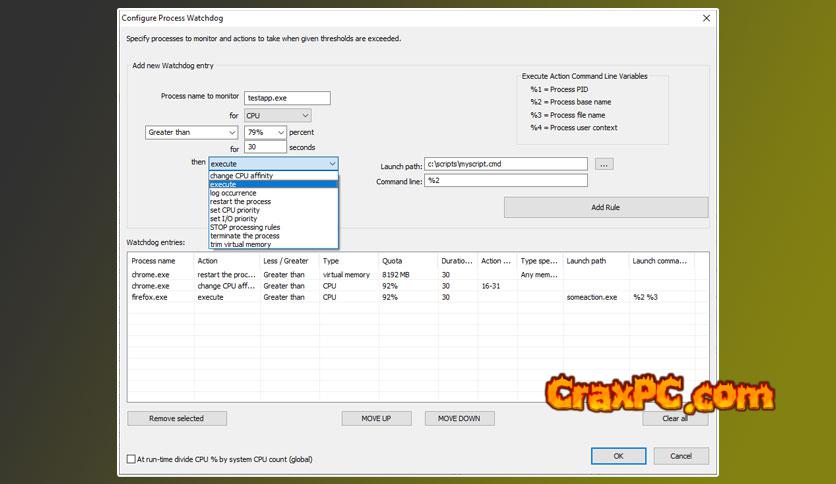Select 'trim virtual memory' action option
This screenshot has height=484, width=836.
click(240, 244)
